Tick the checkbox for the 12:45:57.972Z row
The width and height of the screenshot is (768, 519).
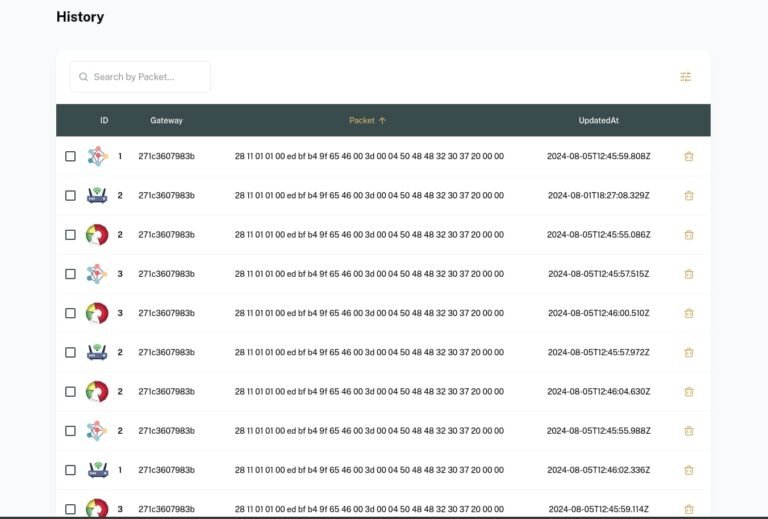[70, 352]
